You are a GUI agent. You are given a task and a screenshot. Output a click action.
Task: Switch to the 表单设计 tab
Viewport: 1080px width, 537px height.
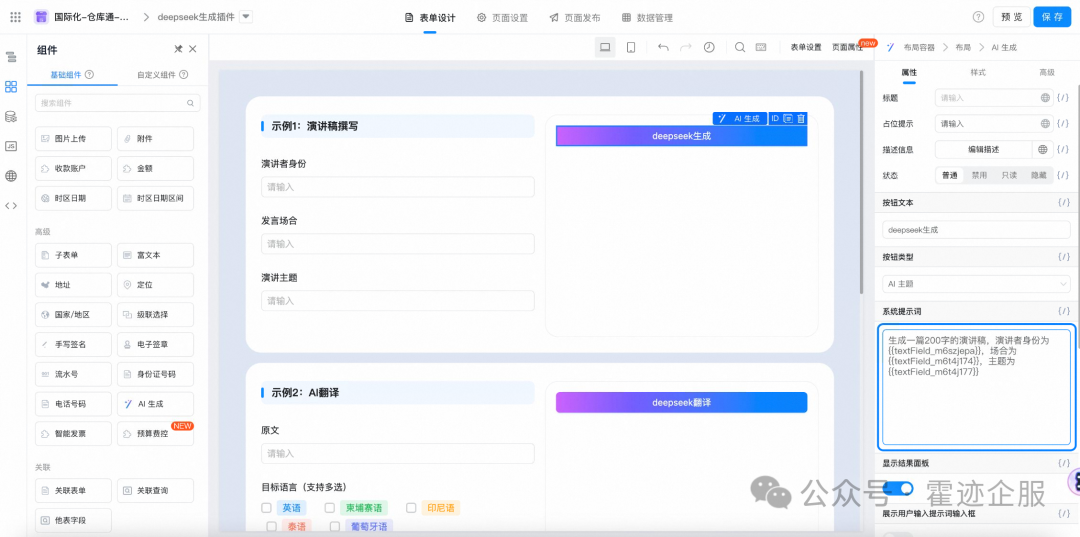click(430, 18)
